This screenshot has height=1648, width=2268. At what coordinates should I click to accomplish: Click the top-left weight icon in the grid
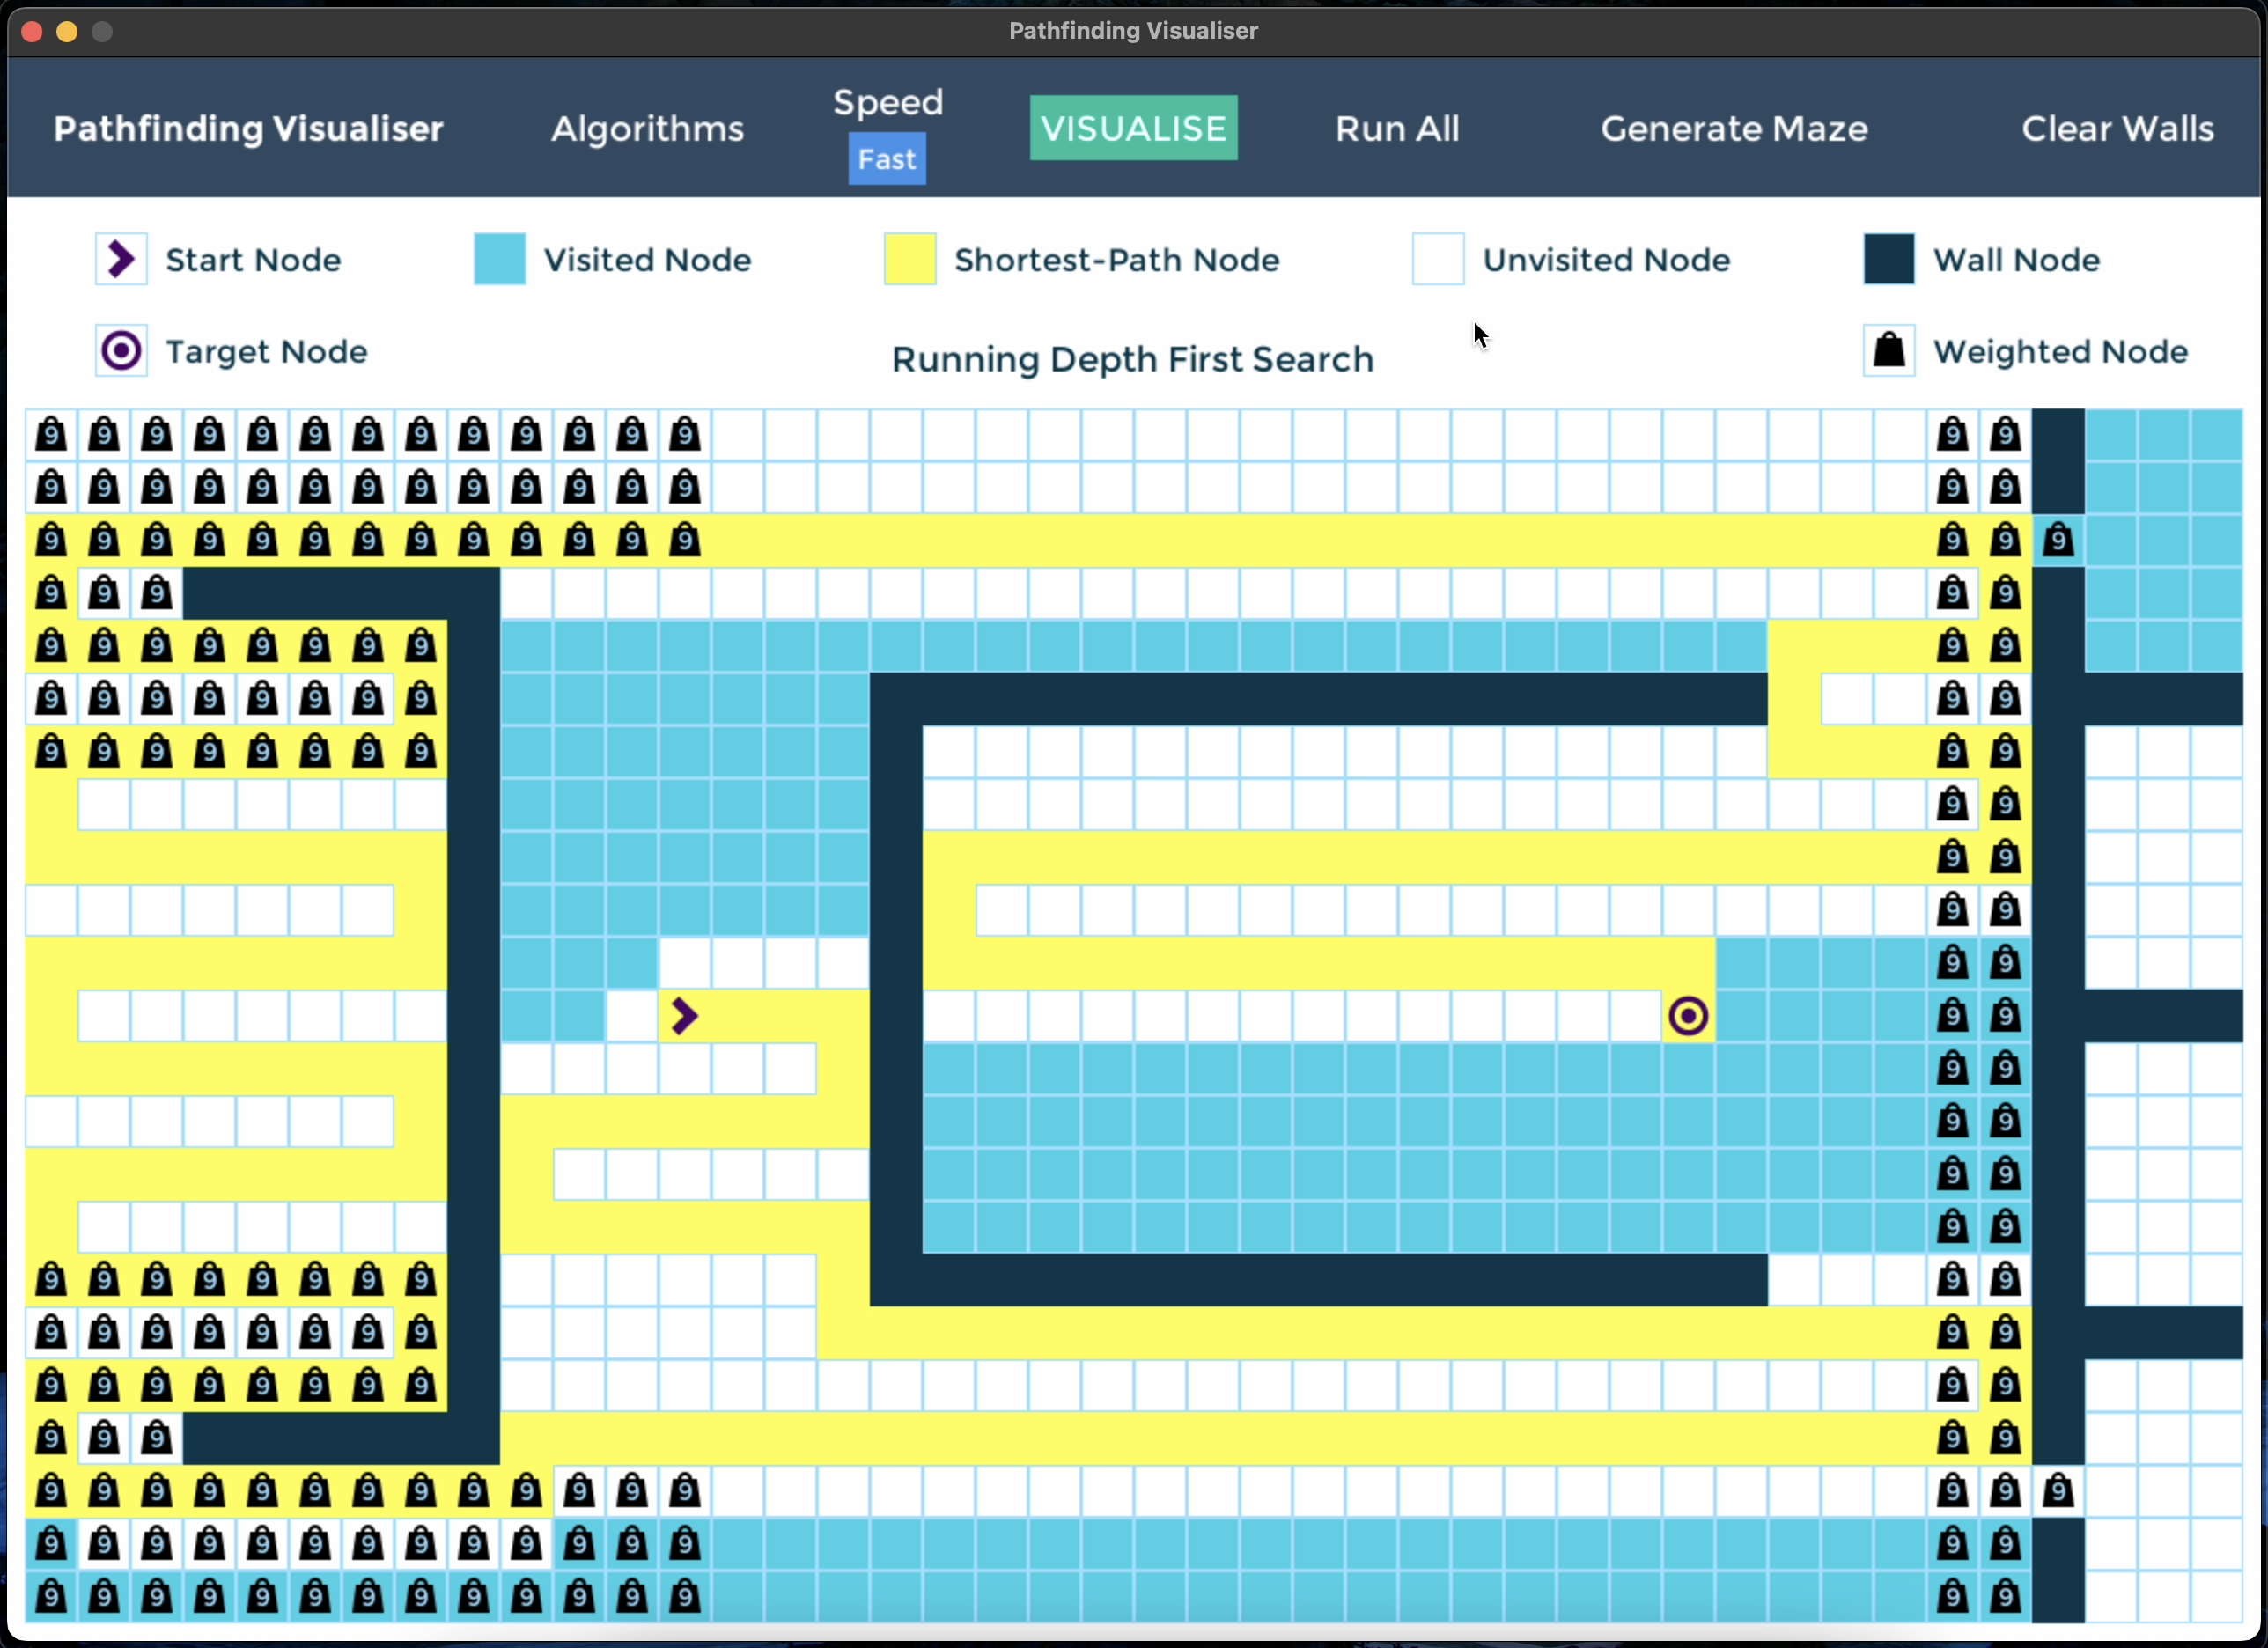51,435
